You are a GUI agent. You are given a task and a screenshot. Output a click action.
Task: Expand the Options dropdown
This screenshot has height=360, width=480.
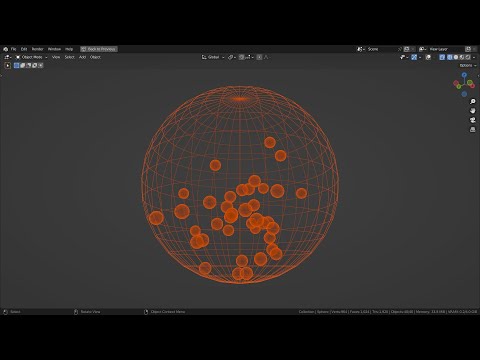click(468, 66)
